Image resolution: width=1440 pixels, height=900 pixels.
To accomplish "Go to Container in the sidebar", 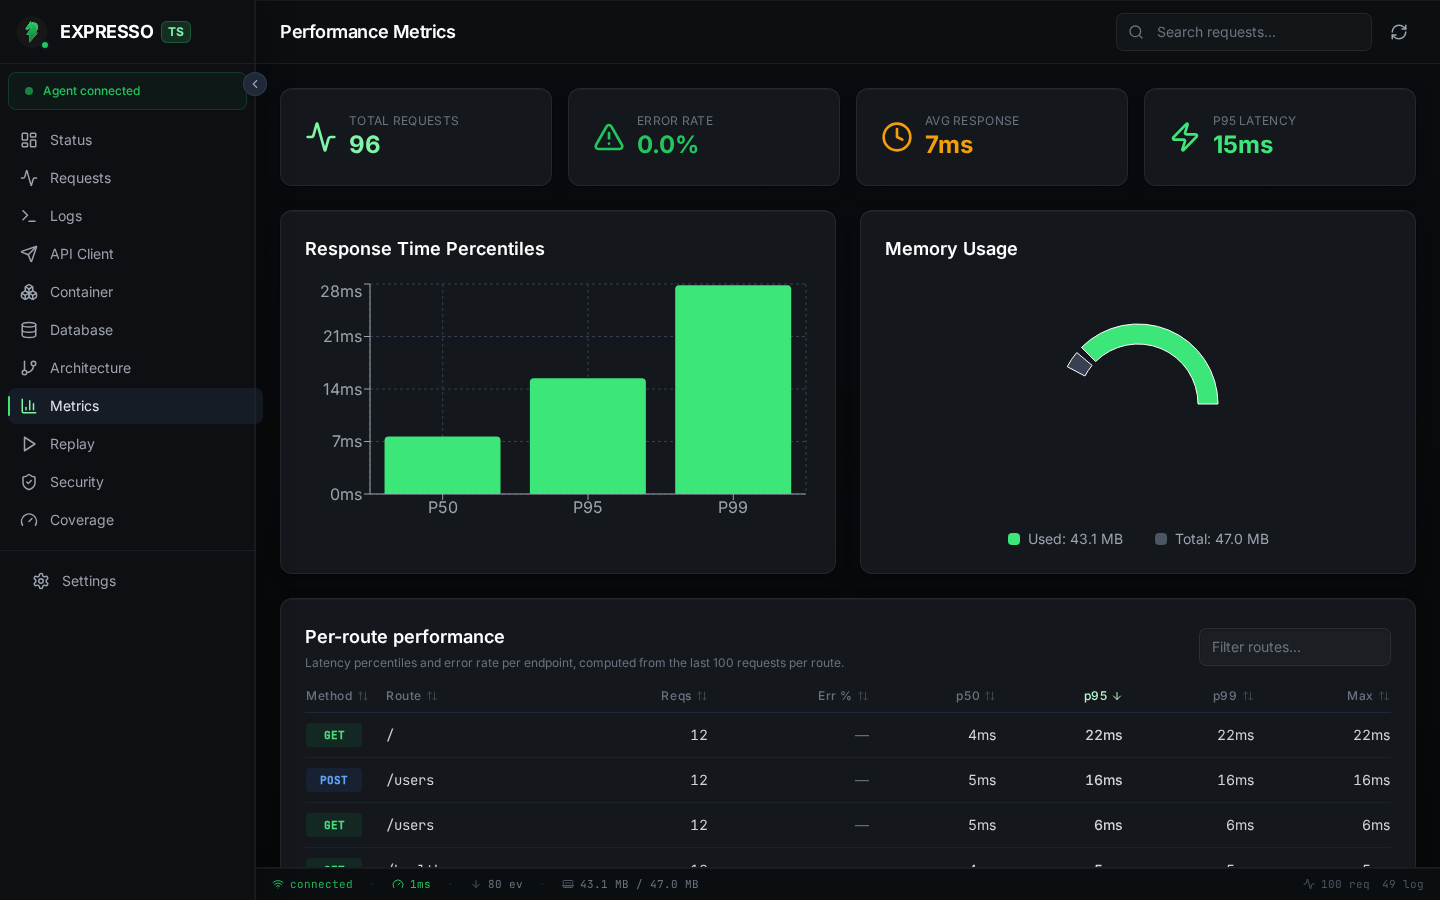I will [135, 292].
